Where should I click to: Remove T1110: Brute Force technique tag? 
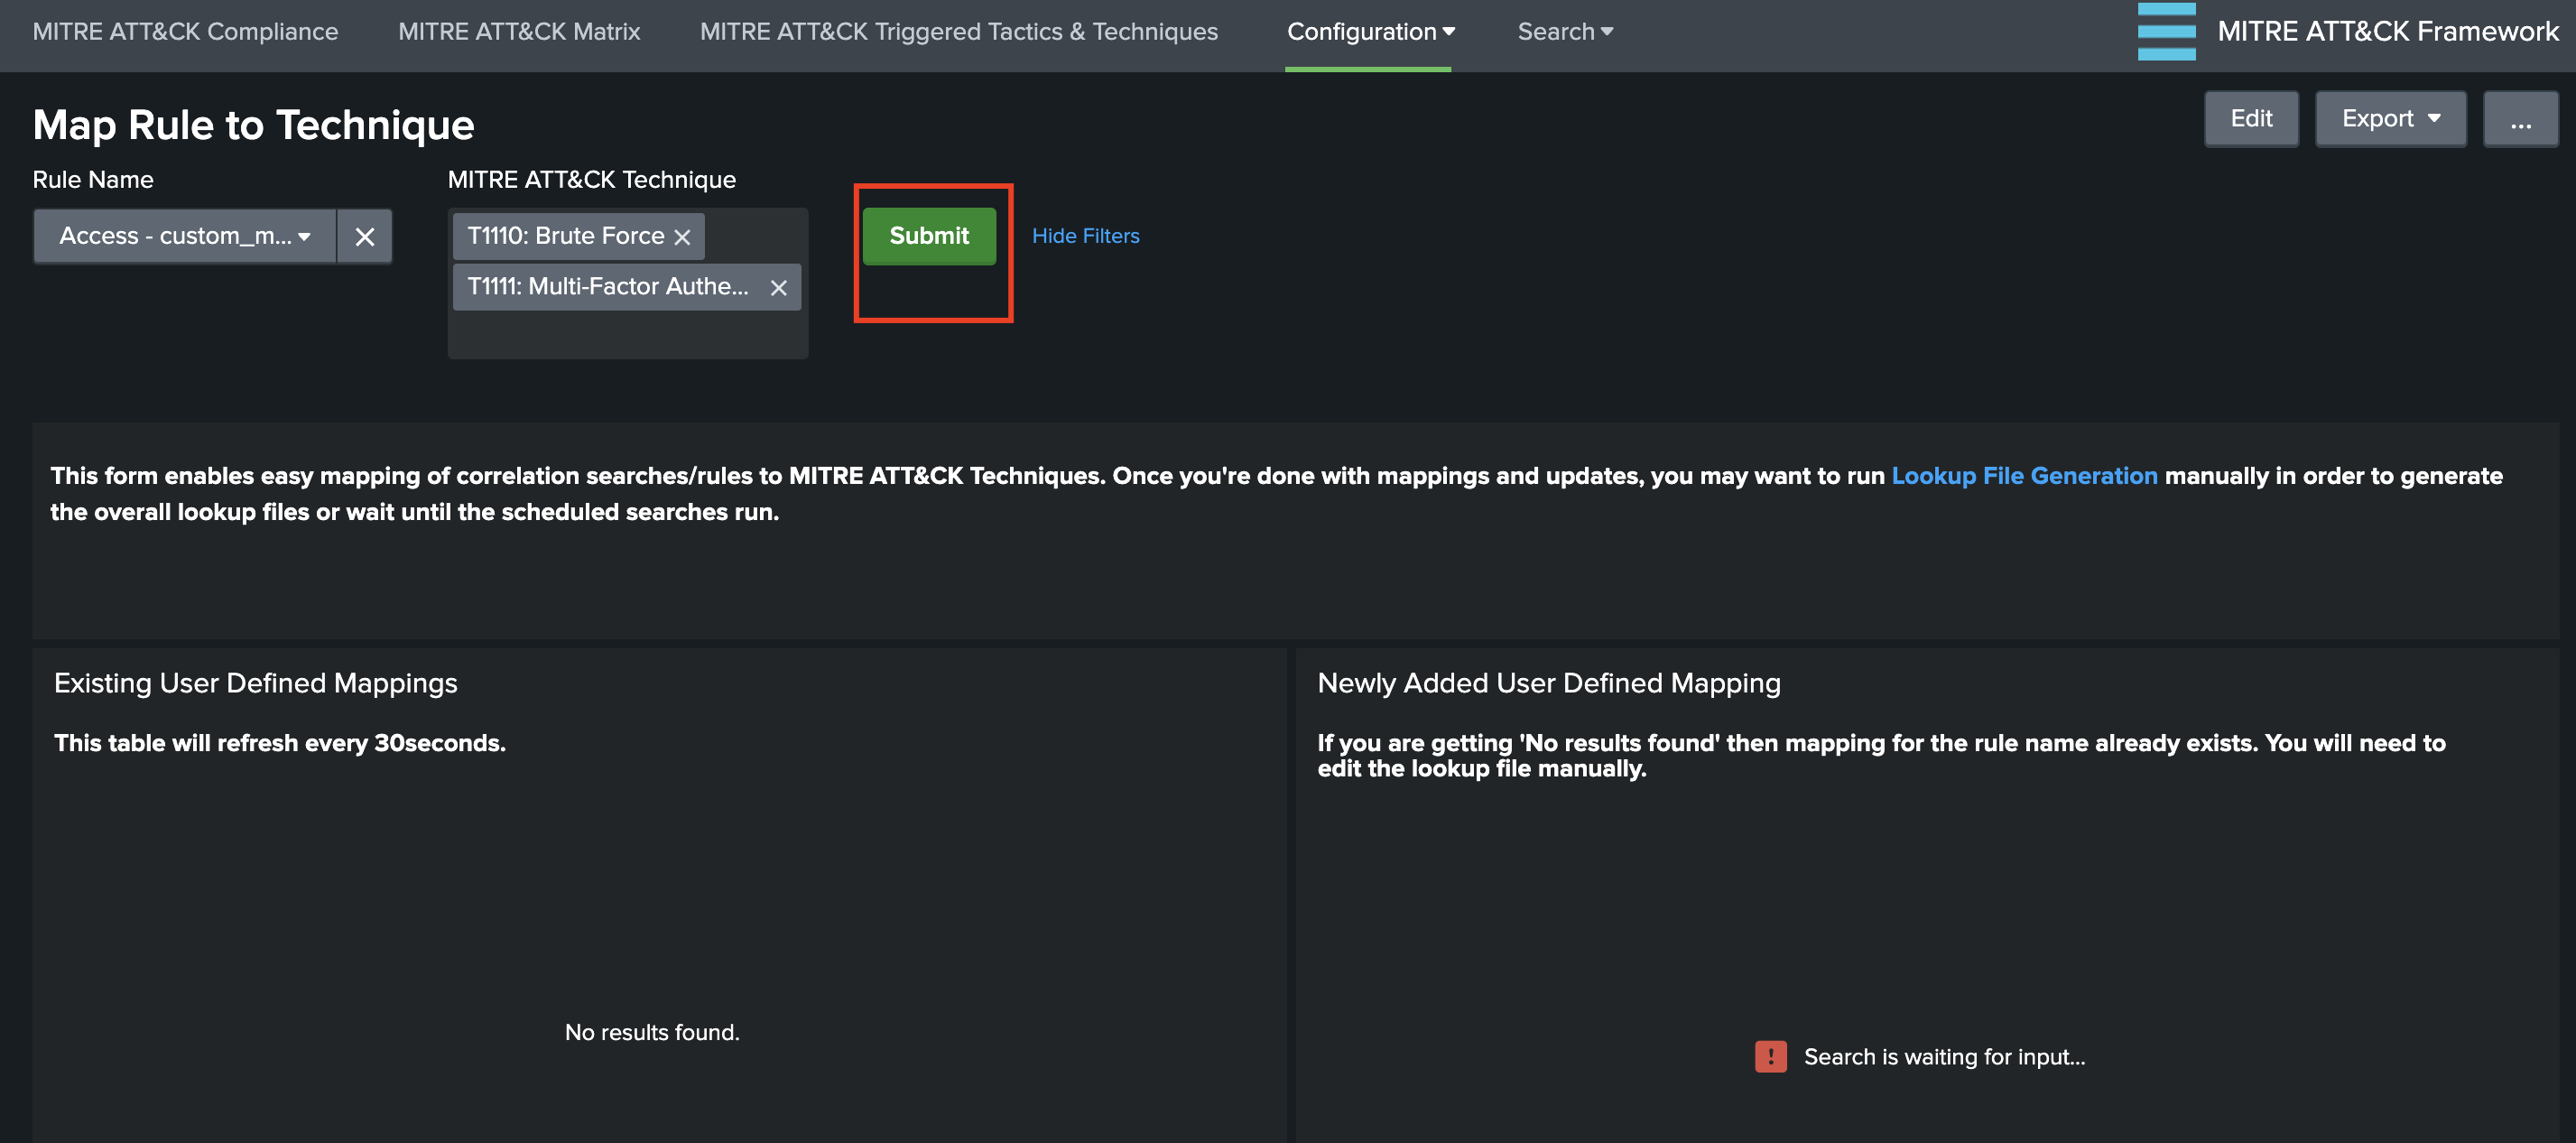tap(682, 237)
